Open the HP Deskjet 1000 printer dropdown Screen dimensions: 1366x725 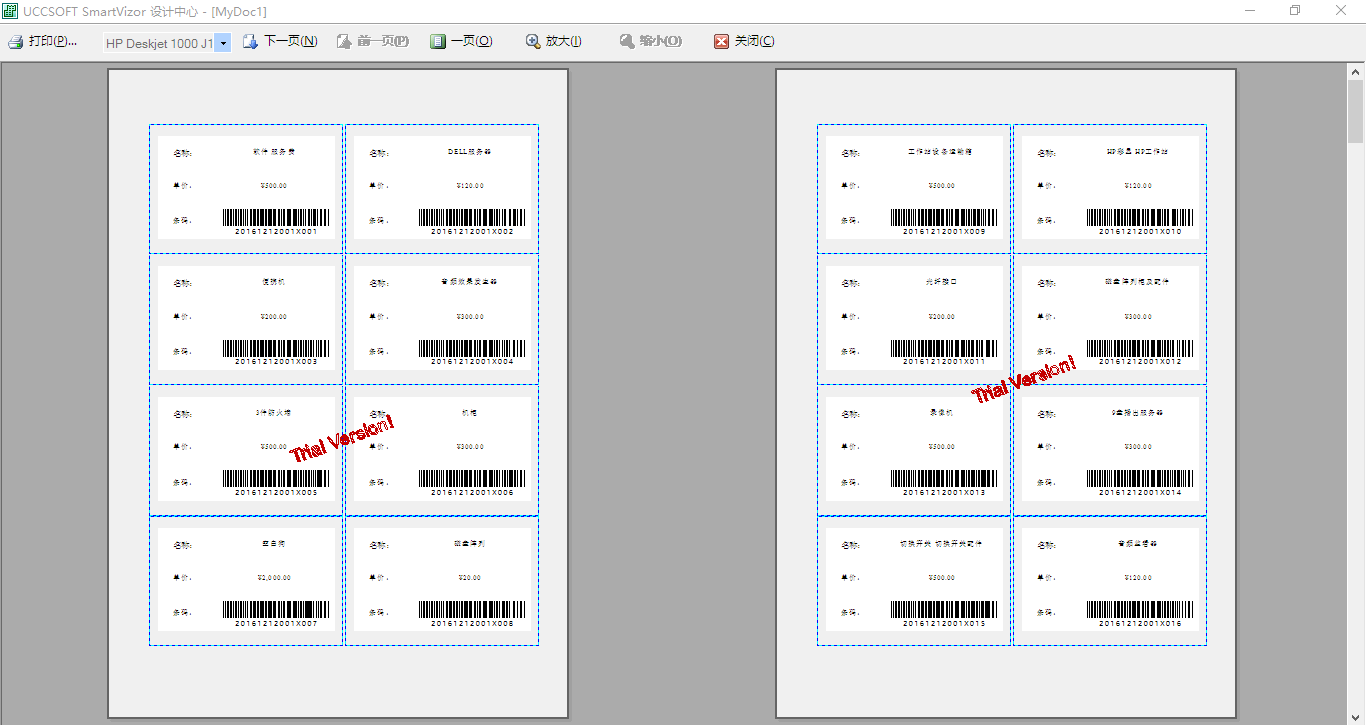coord(222,43)
